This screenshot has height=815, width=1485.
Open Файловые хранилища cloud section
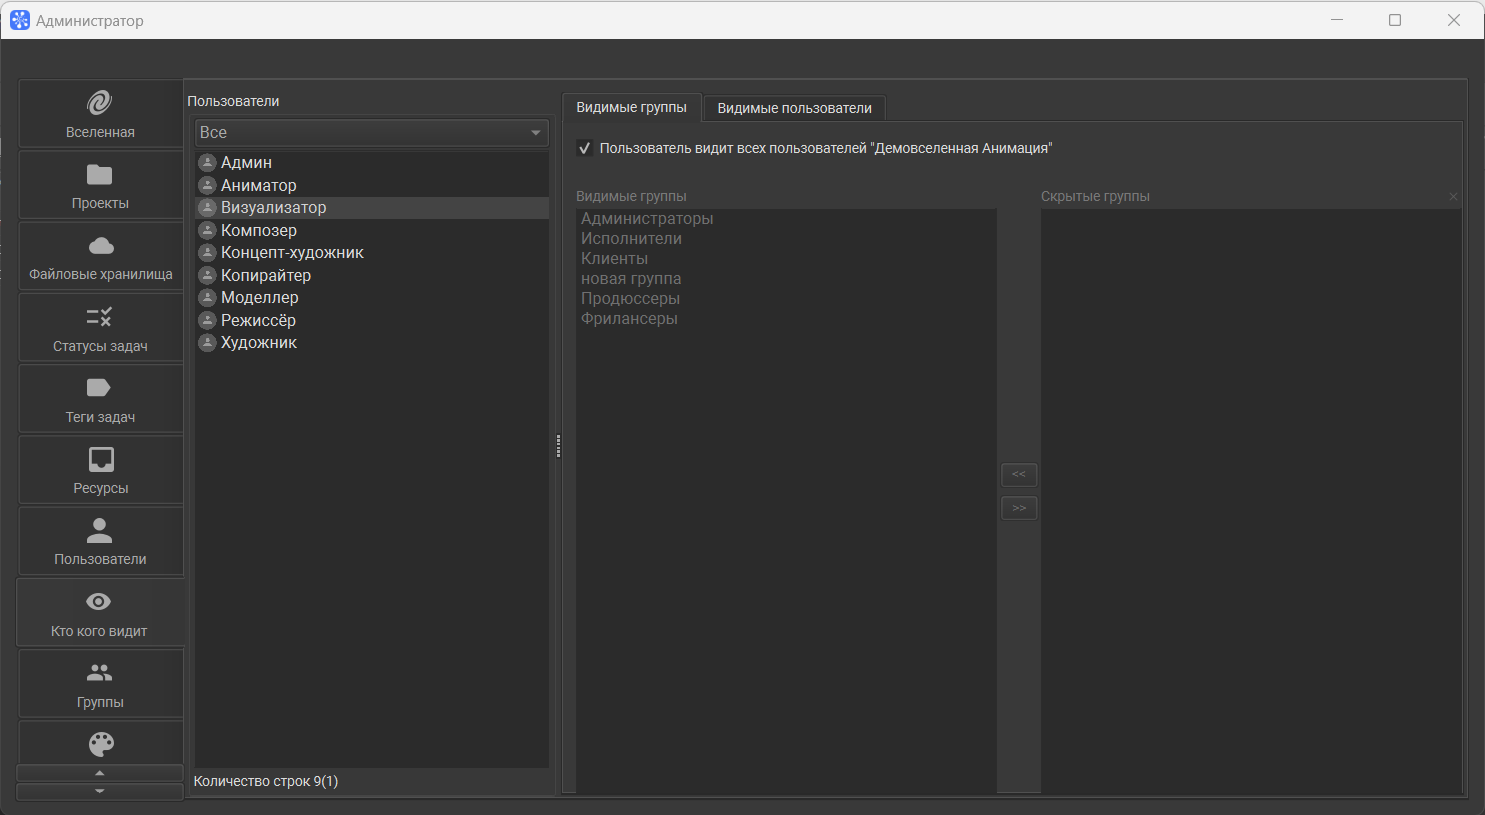coord(100,256)
